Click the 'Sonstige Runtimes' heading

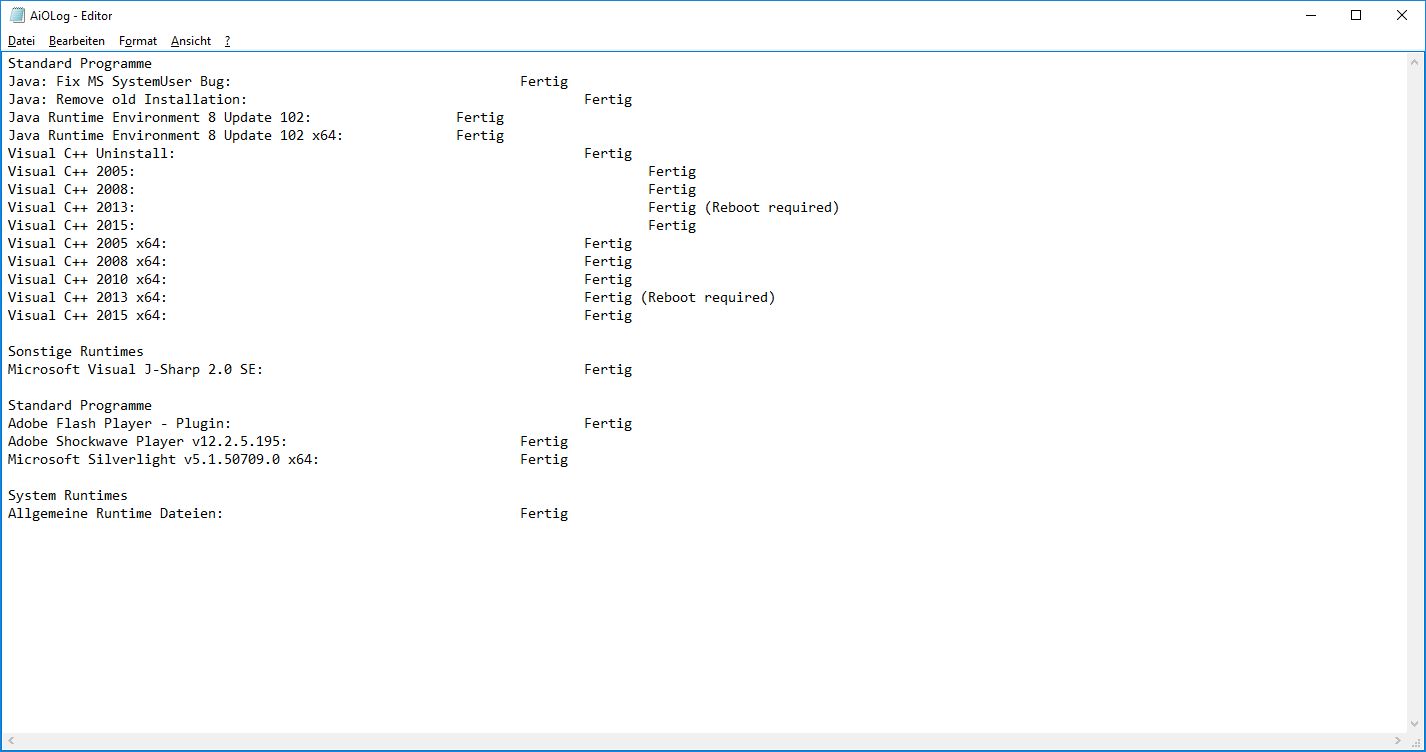pos(75,352)
